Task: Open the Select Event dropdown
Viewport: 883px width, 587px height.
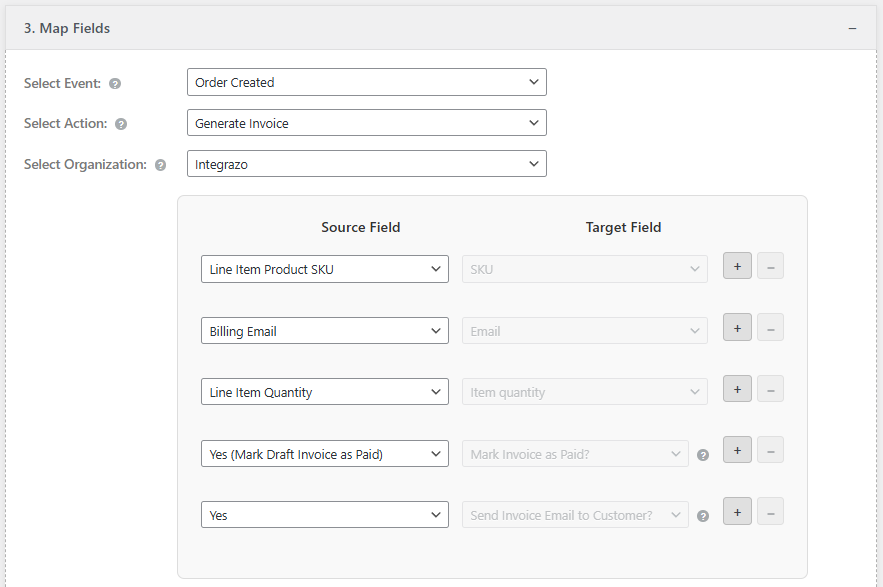Action: point(366,82)
